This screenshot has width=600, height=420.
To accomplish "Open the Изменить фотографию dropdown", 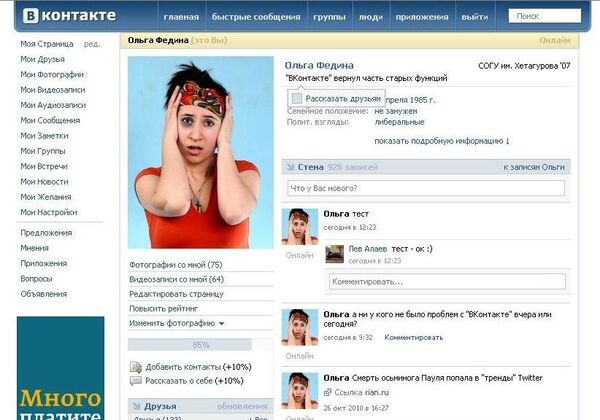I will pos(176,323).
